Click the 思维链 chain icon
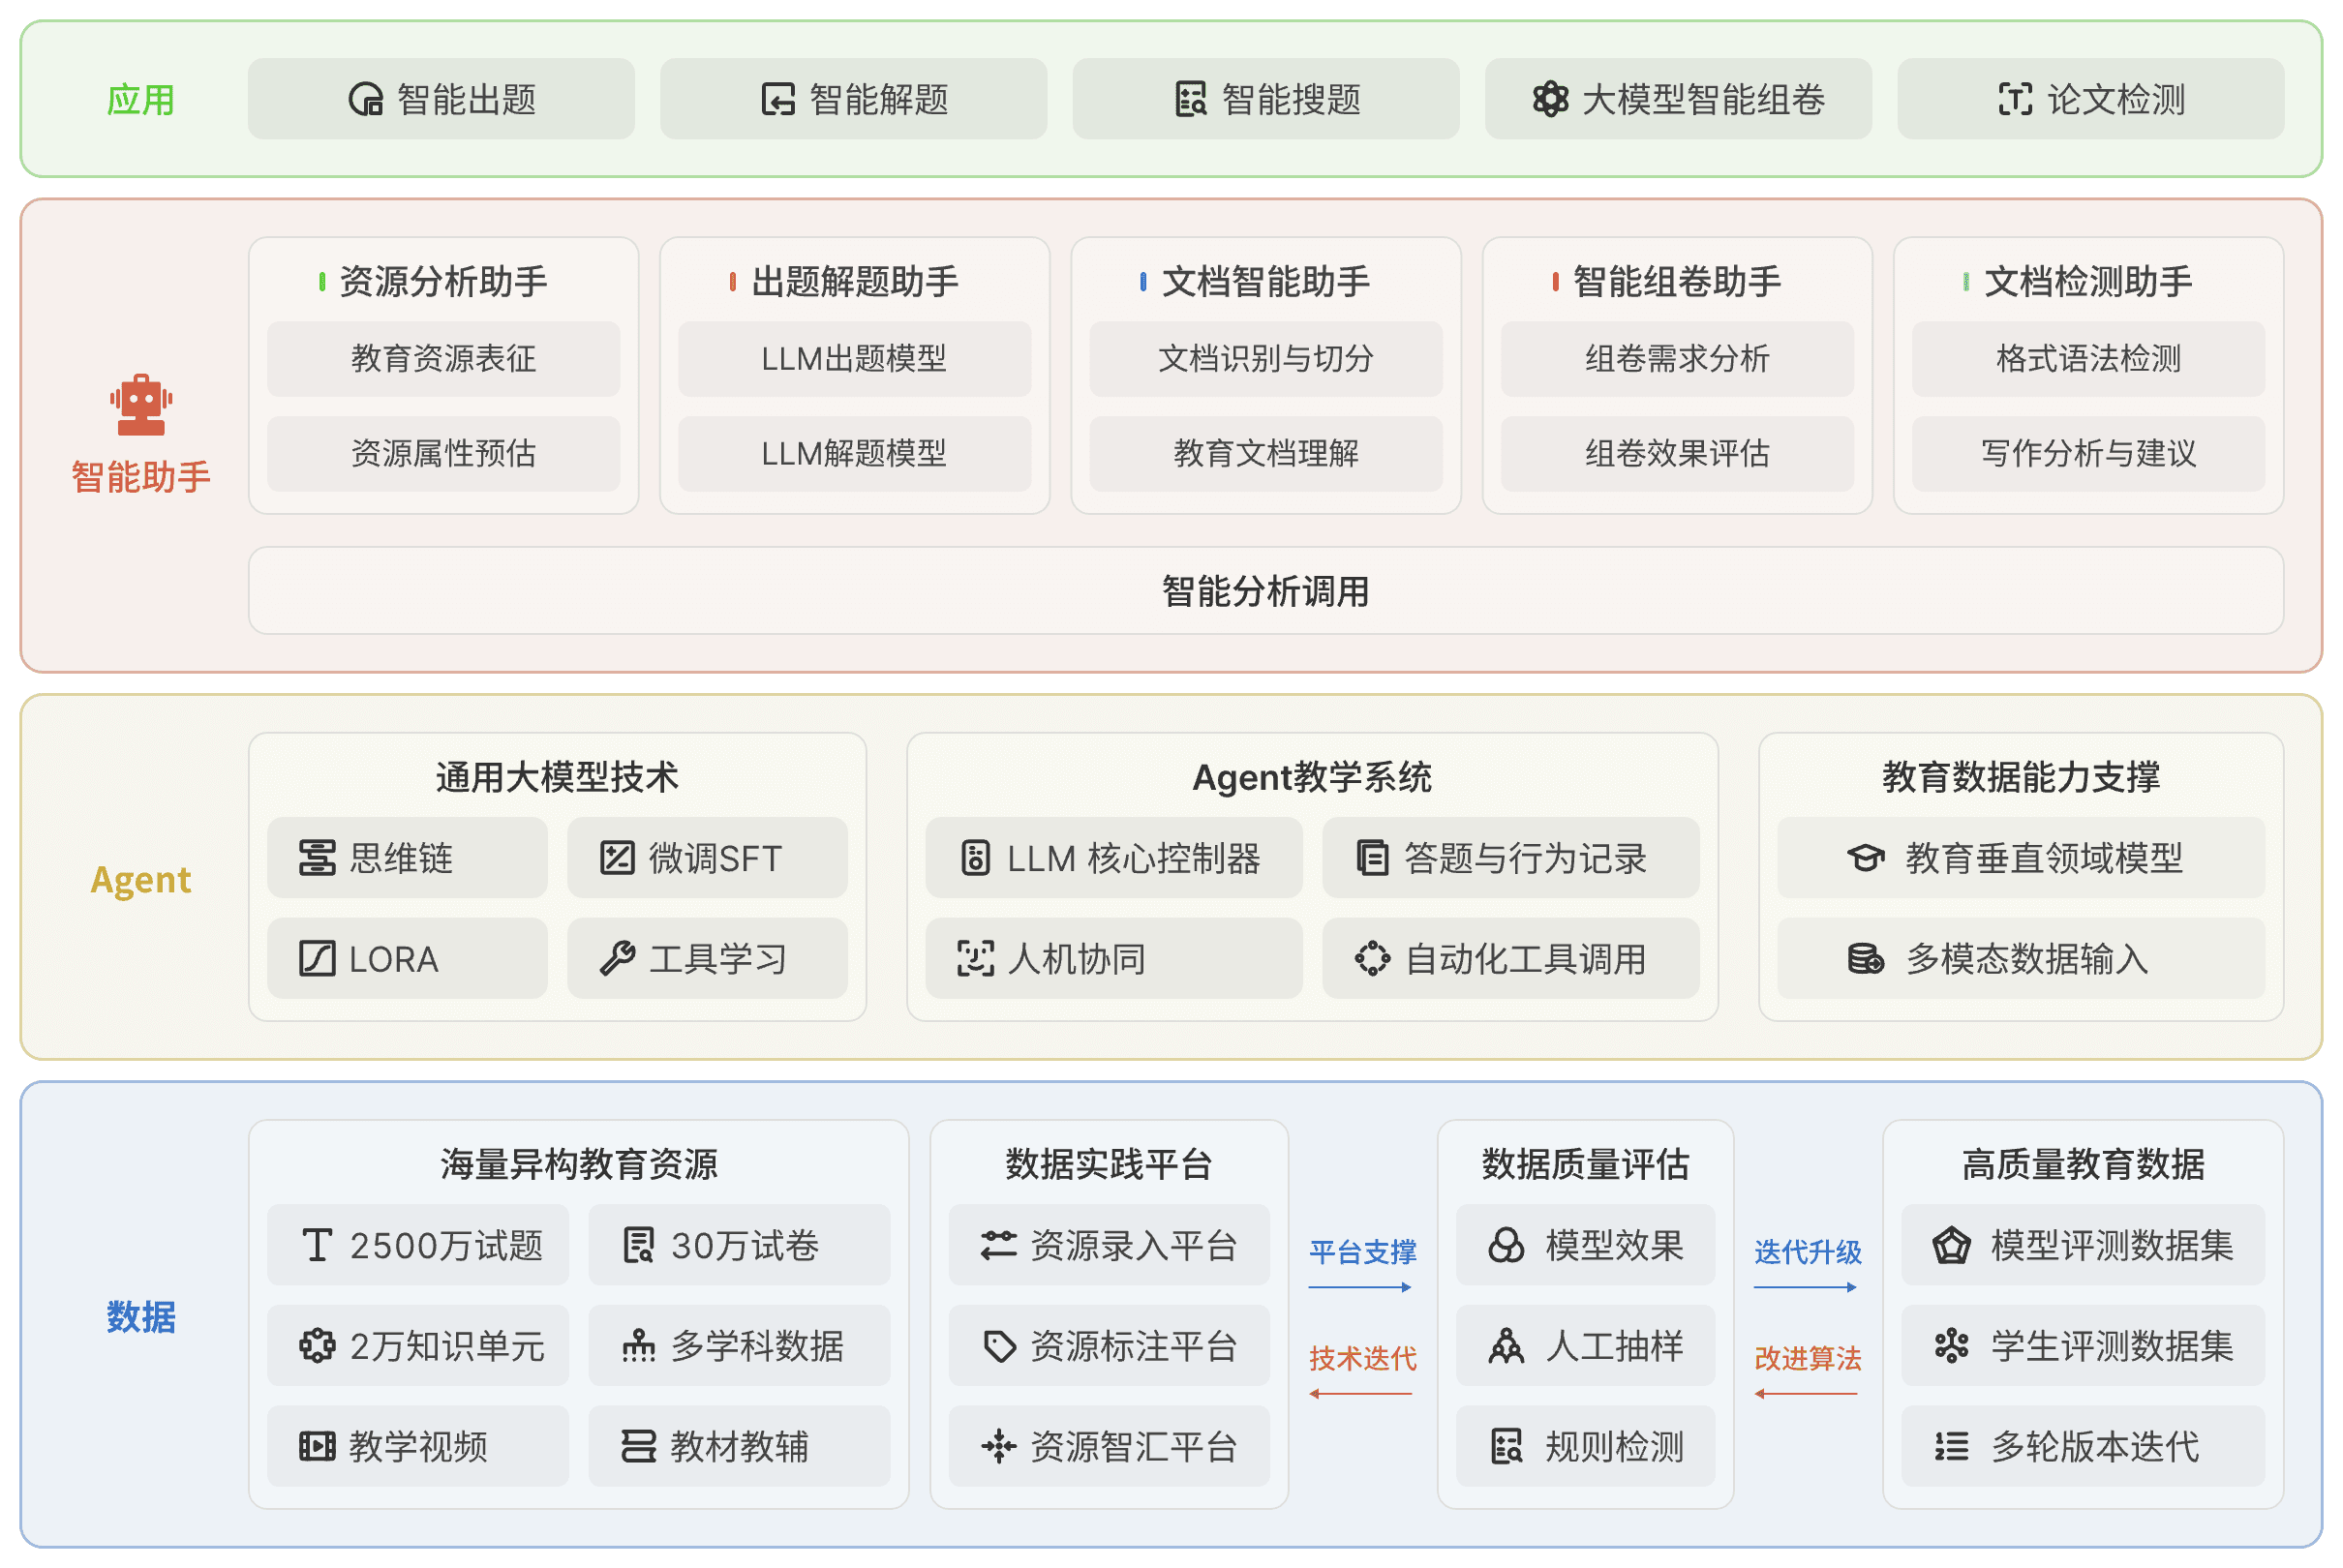2343x1568 pixels. [x=316, y=858]
